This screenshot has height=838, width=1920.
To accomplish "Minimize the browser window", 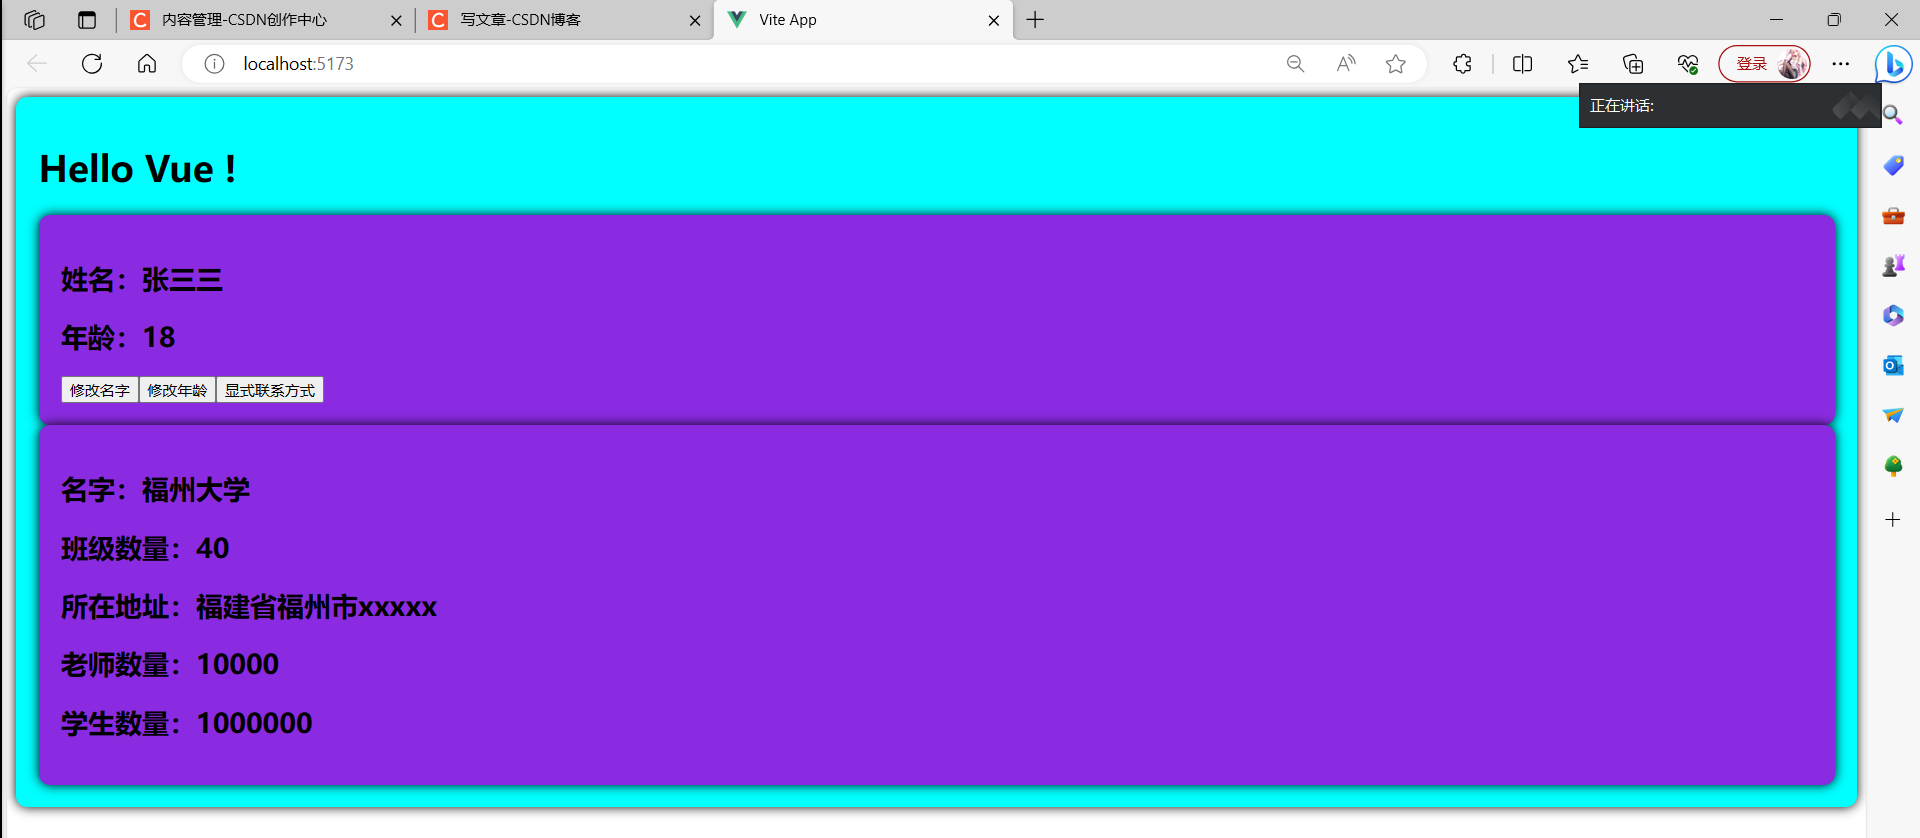I will pos(1776,20).
